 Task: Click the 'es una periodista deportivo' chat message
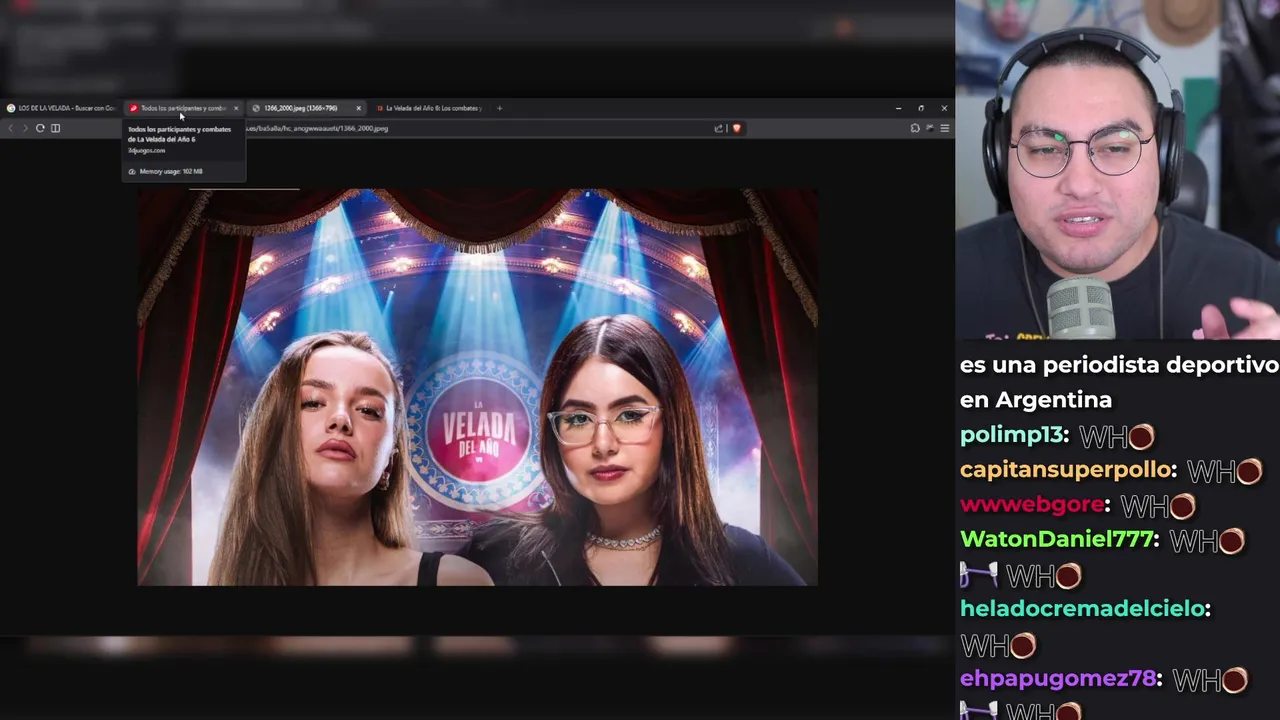1119,382
